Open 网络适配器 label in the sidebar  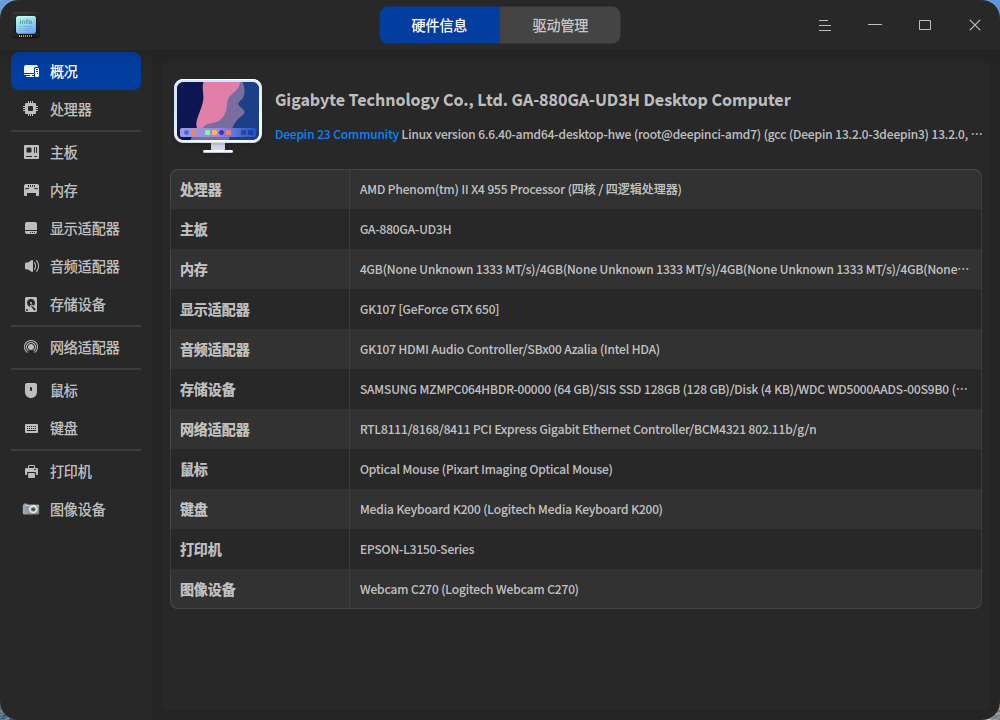[85, 348]
